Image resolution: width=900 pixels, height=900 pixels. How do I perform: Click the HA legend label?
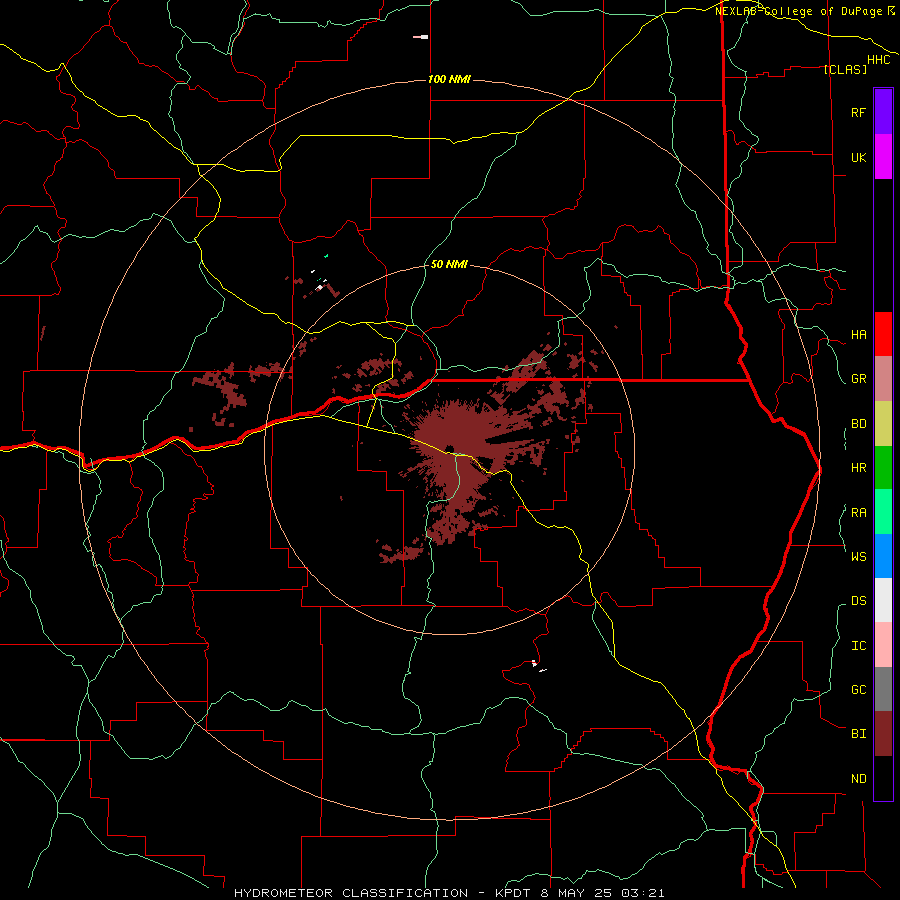[858, 335]
